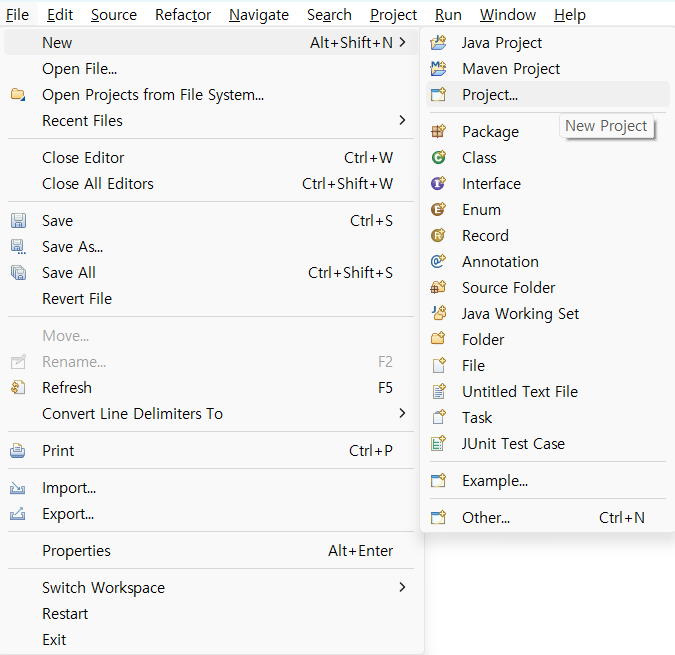The width and height of the screenshot is (675, 655).
Task: Open the Window menu
Action: point(508,15)
